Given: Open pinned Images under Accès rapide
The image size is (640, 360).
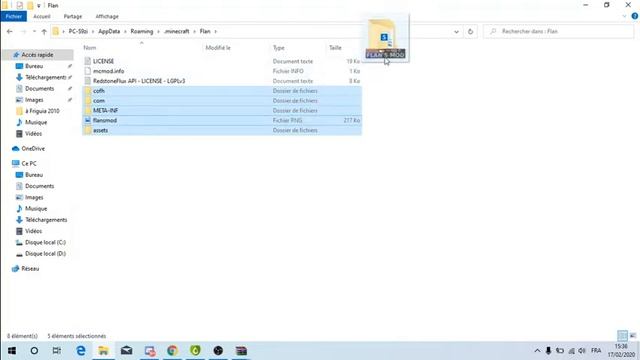Looking at the screenshot, I should click(x=34, y=100).
